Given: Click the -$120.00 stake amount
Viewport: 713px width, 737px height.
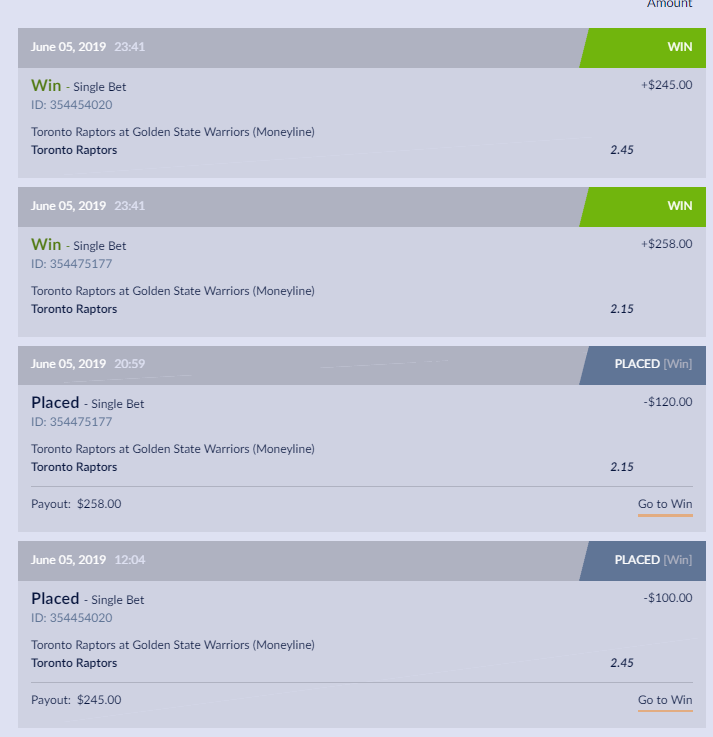Looking at the screenshot, I should (x=668, y=402).
